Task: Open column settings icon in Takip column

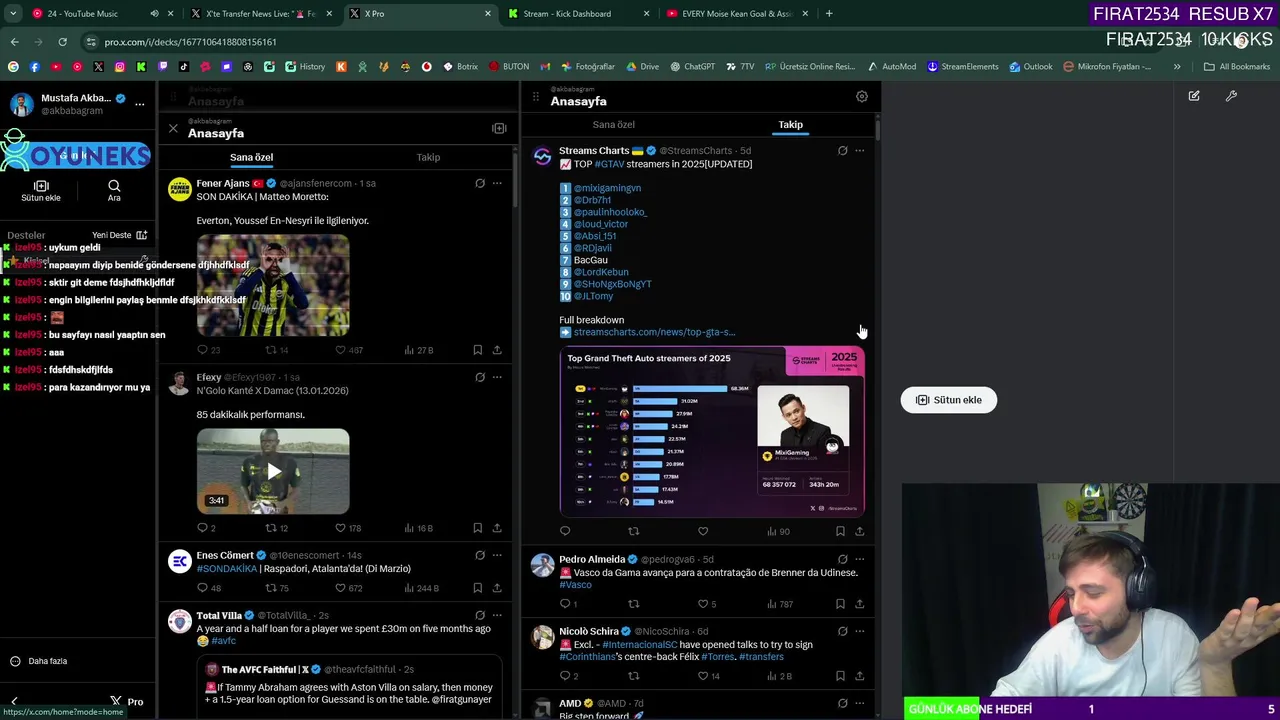Action: pos(862,97)
